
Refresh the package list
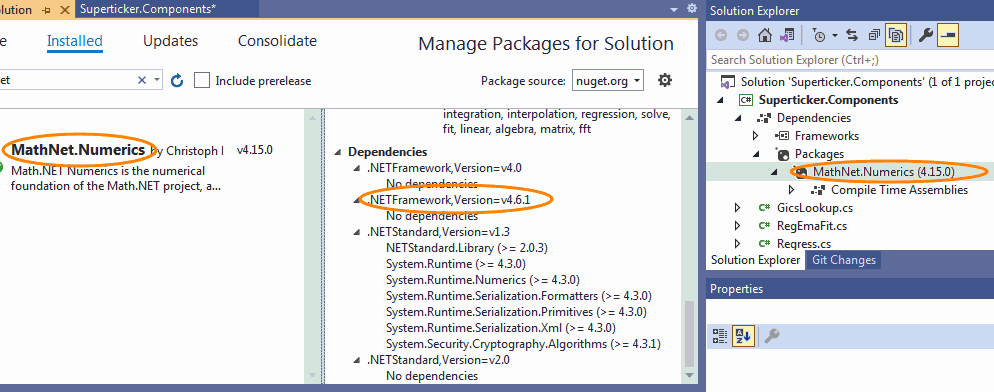pyautogui.click(x=178, y=81)
